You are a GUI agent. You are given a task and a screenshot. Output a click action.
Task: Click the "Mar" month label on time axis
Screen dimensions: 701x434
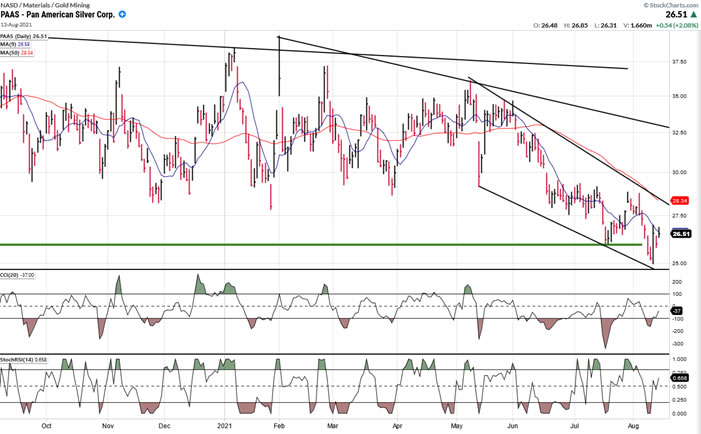tap(332, 426)
